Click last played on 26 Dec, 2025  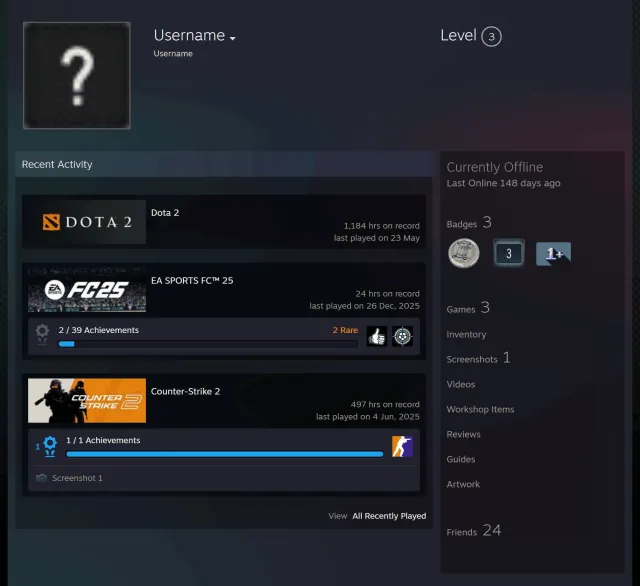(x=364, y=306)
